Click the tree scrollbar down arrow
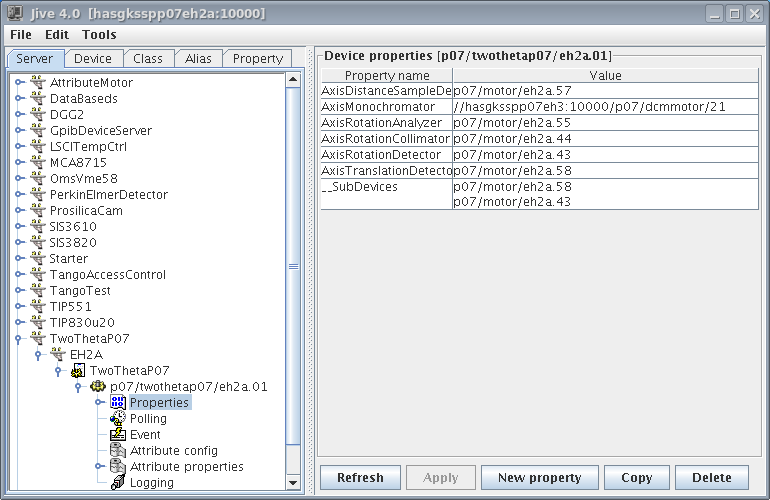 [293, 483]
